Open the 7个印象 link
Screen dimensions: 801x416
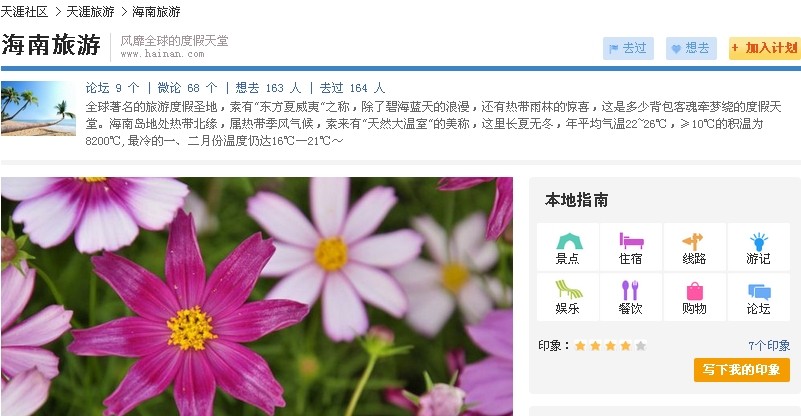(769, 346)
